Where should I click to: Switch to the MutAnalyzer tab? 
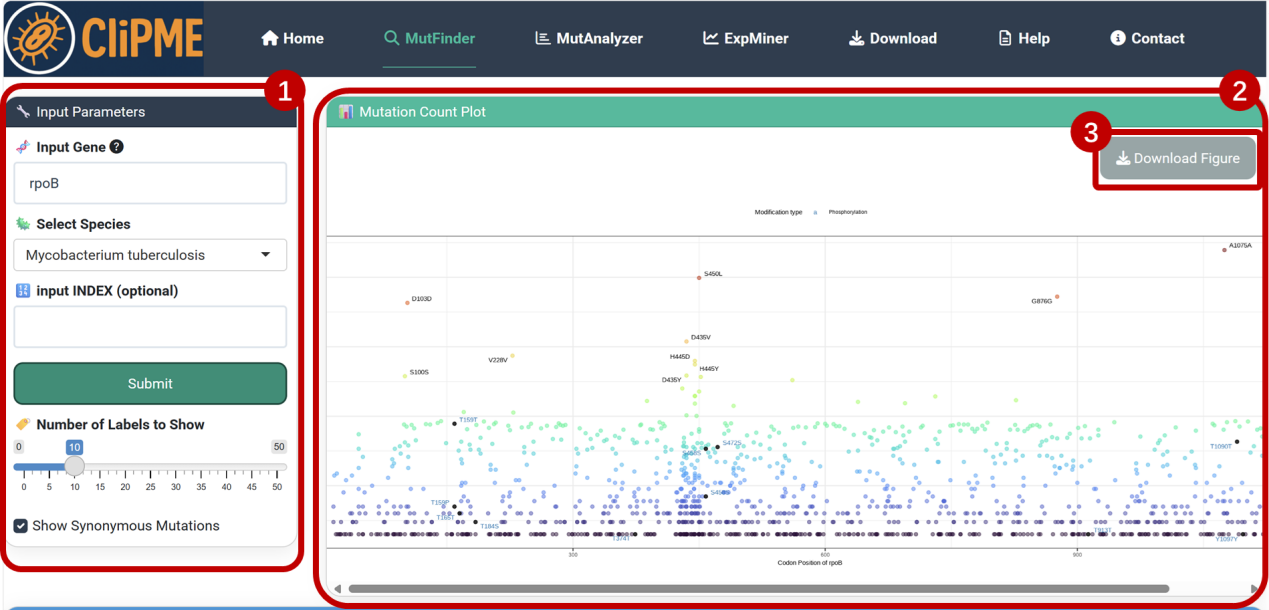tap(589, 38)
